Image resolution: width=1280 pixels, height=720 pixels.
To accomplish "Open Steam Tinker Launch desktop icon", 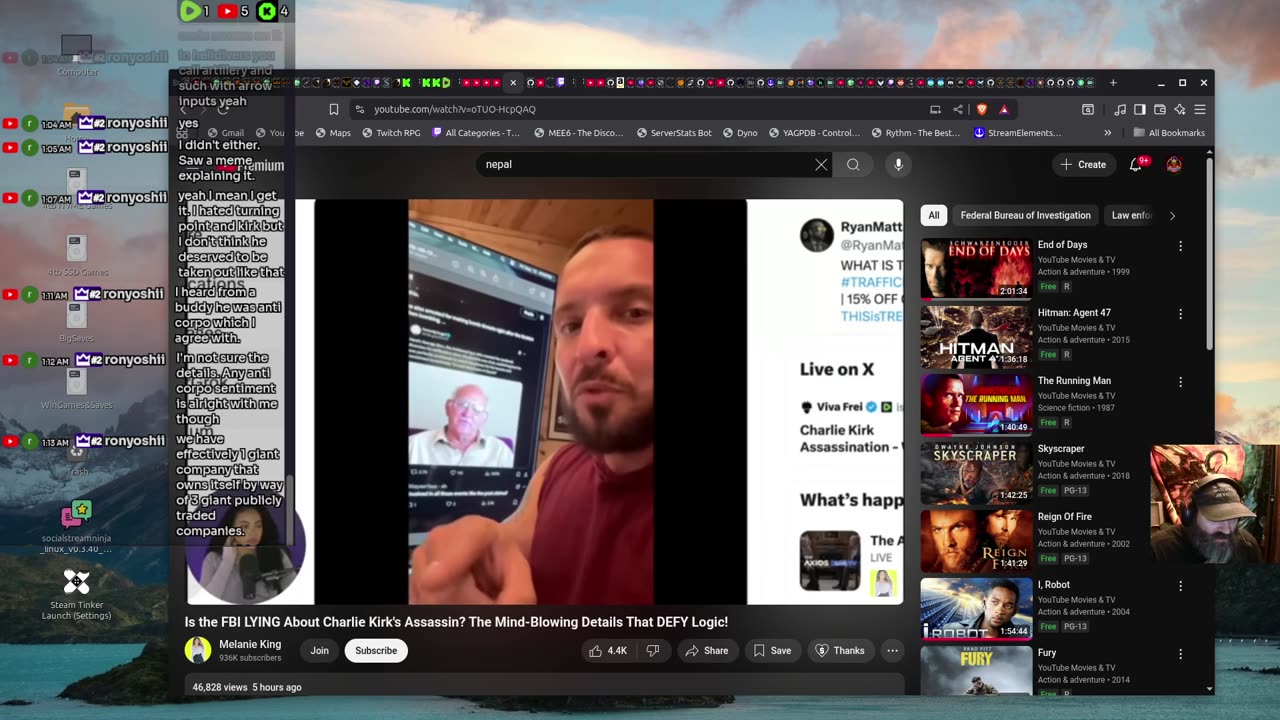I will pyautogui.click(x=77, y=594).
